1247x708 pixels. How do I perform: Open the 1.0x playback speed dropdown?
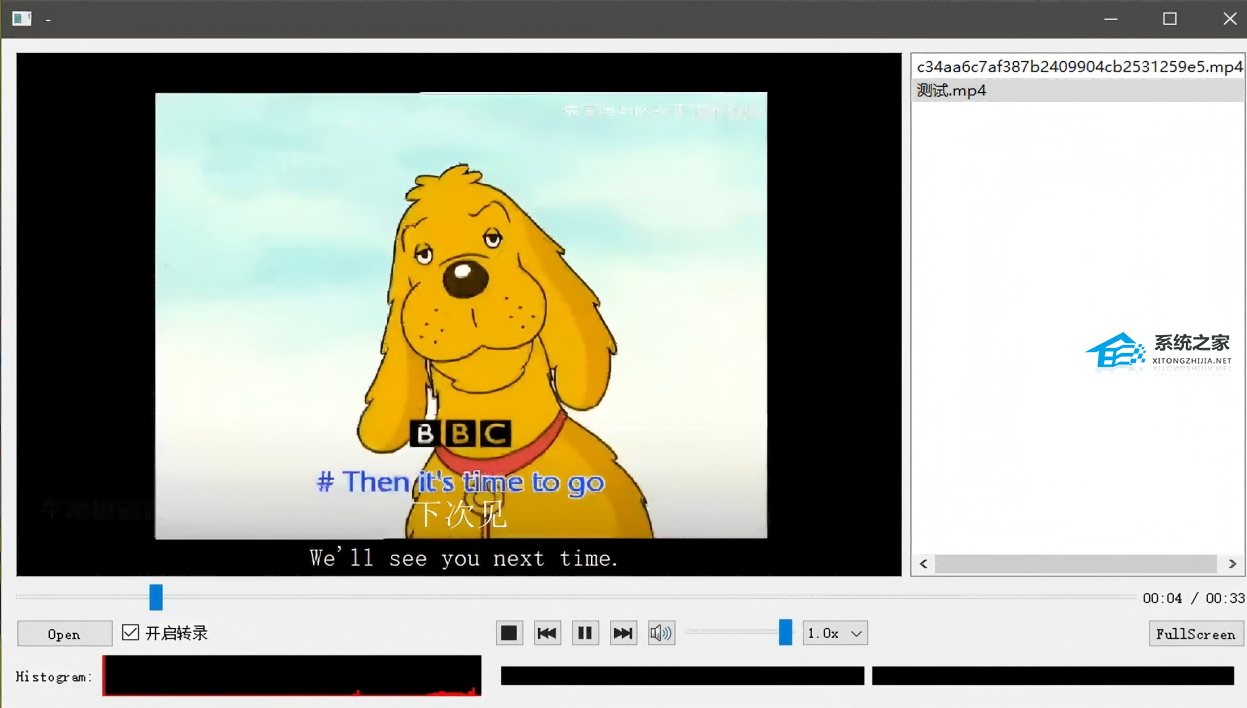click(x=834, y=633)
